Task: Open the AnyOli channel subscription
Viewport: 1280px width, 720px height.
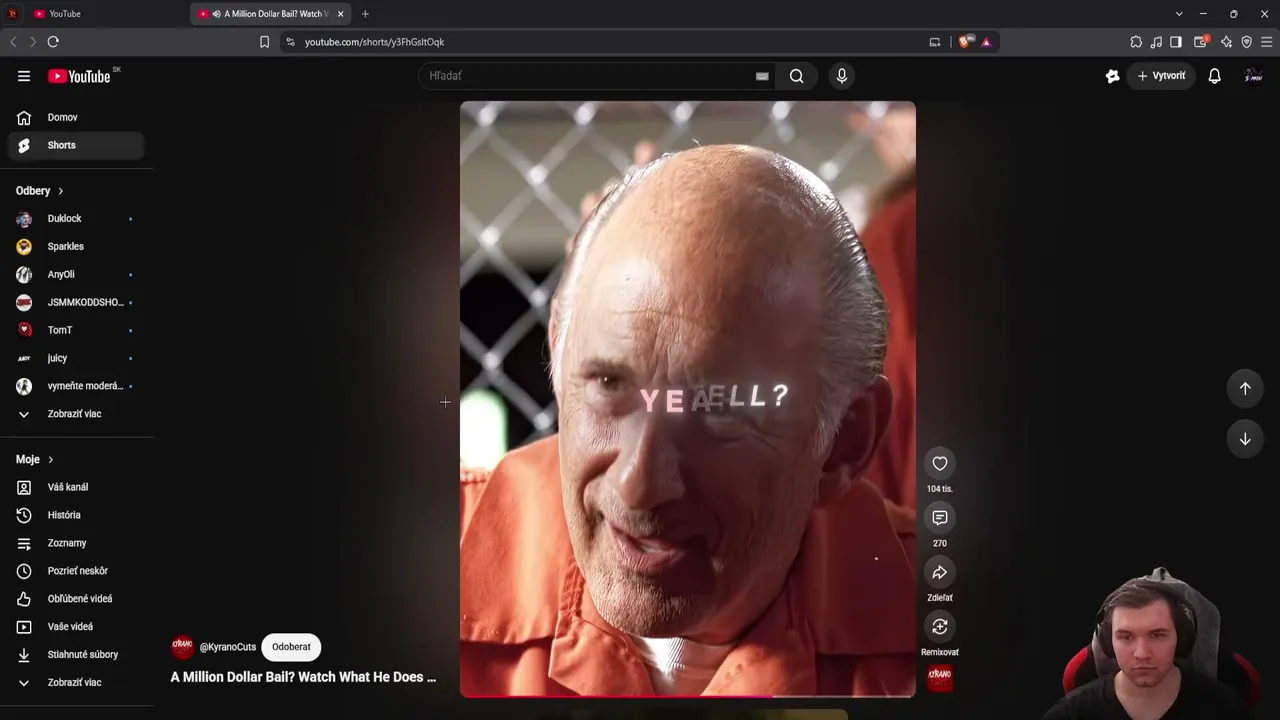Action: [76, 274]
